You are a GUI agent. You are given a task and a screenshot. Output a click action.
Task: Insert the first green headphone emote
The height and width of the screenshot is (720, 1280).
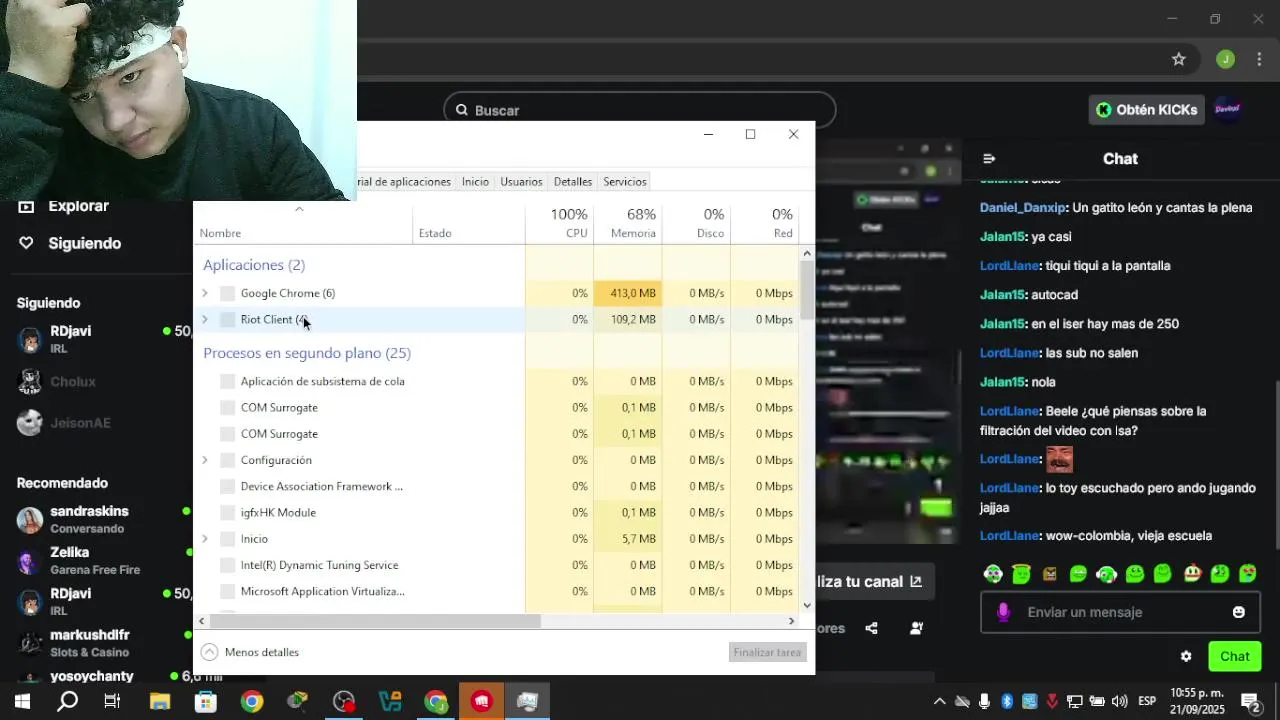[992, 574]
